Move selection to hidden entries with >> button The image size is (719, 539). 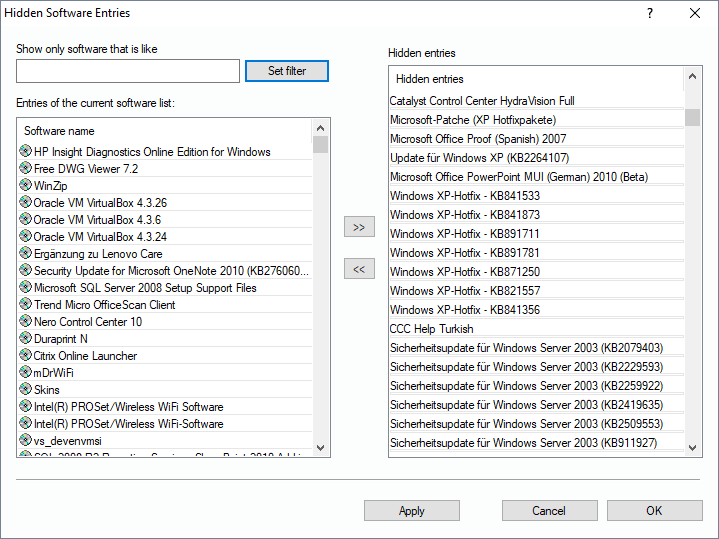point(359,227)
